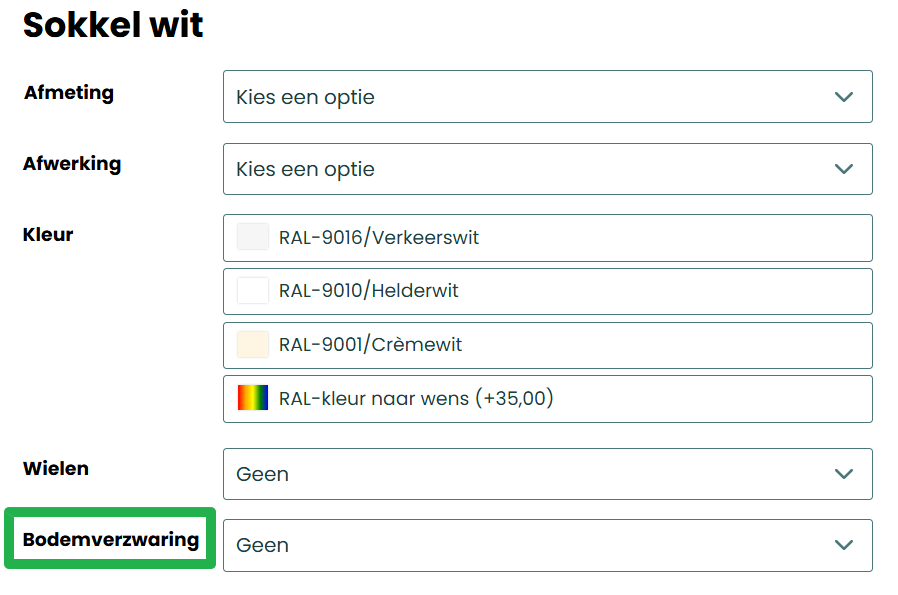898x595 pixels.
Task: Click the Wielen label
Action: click(56, 468)
